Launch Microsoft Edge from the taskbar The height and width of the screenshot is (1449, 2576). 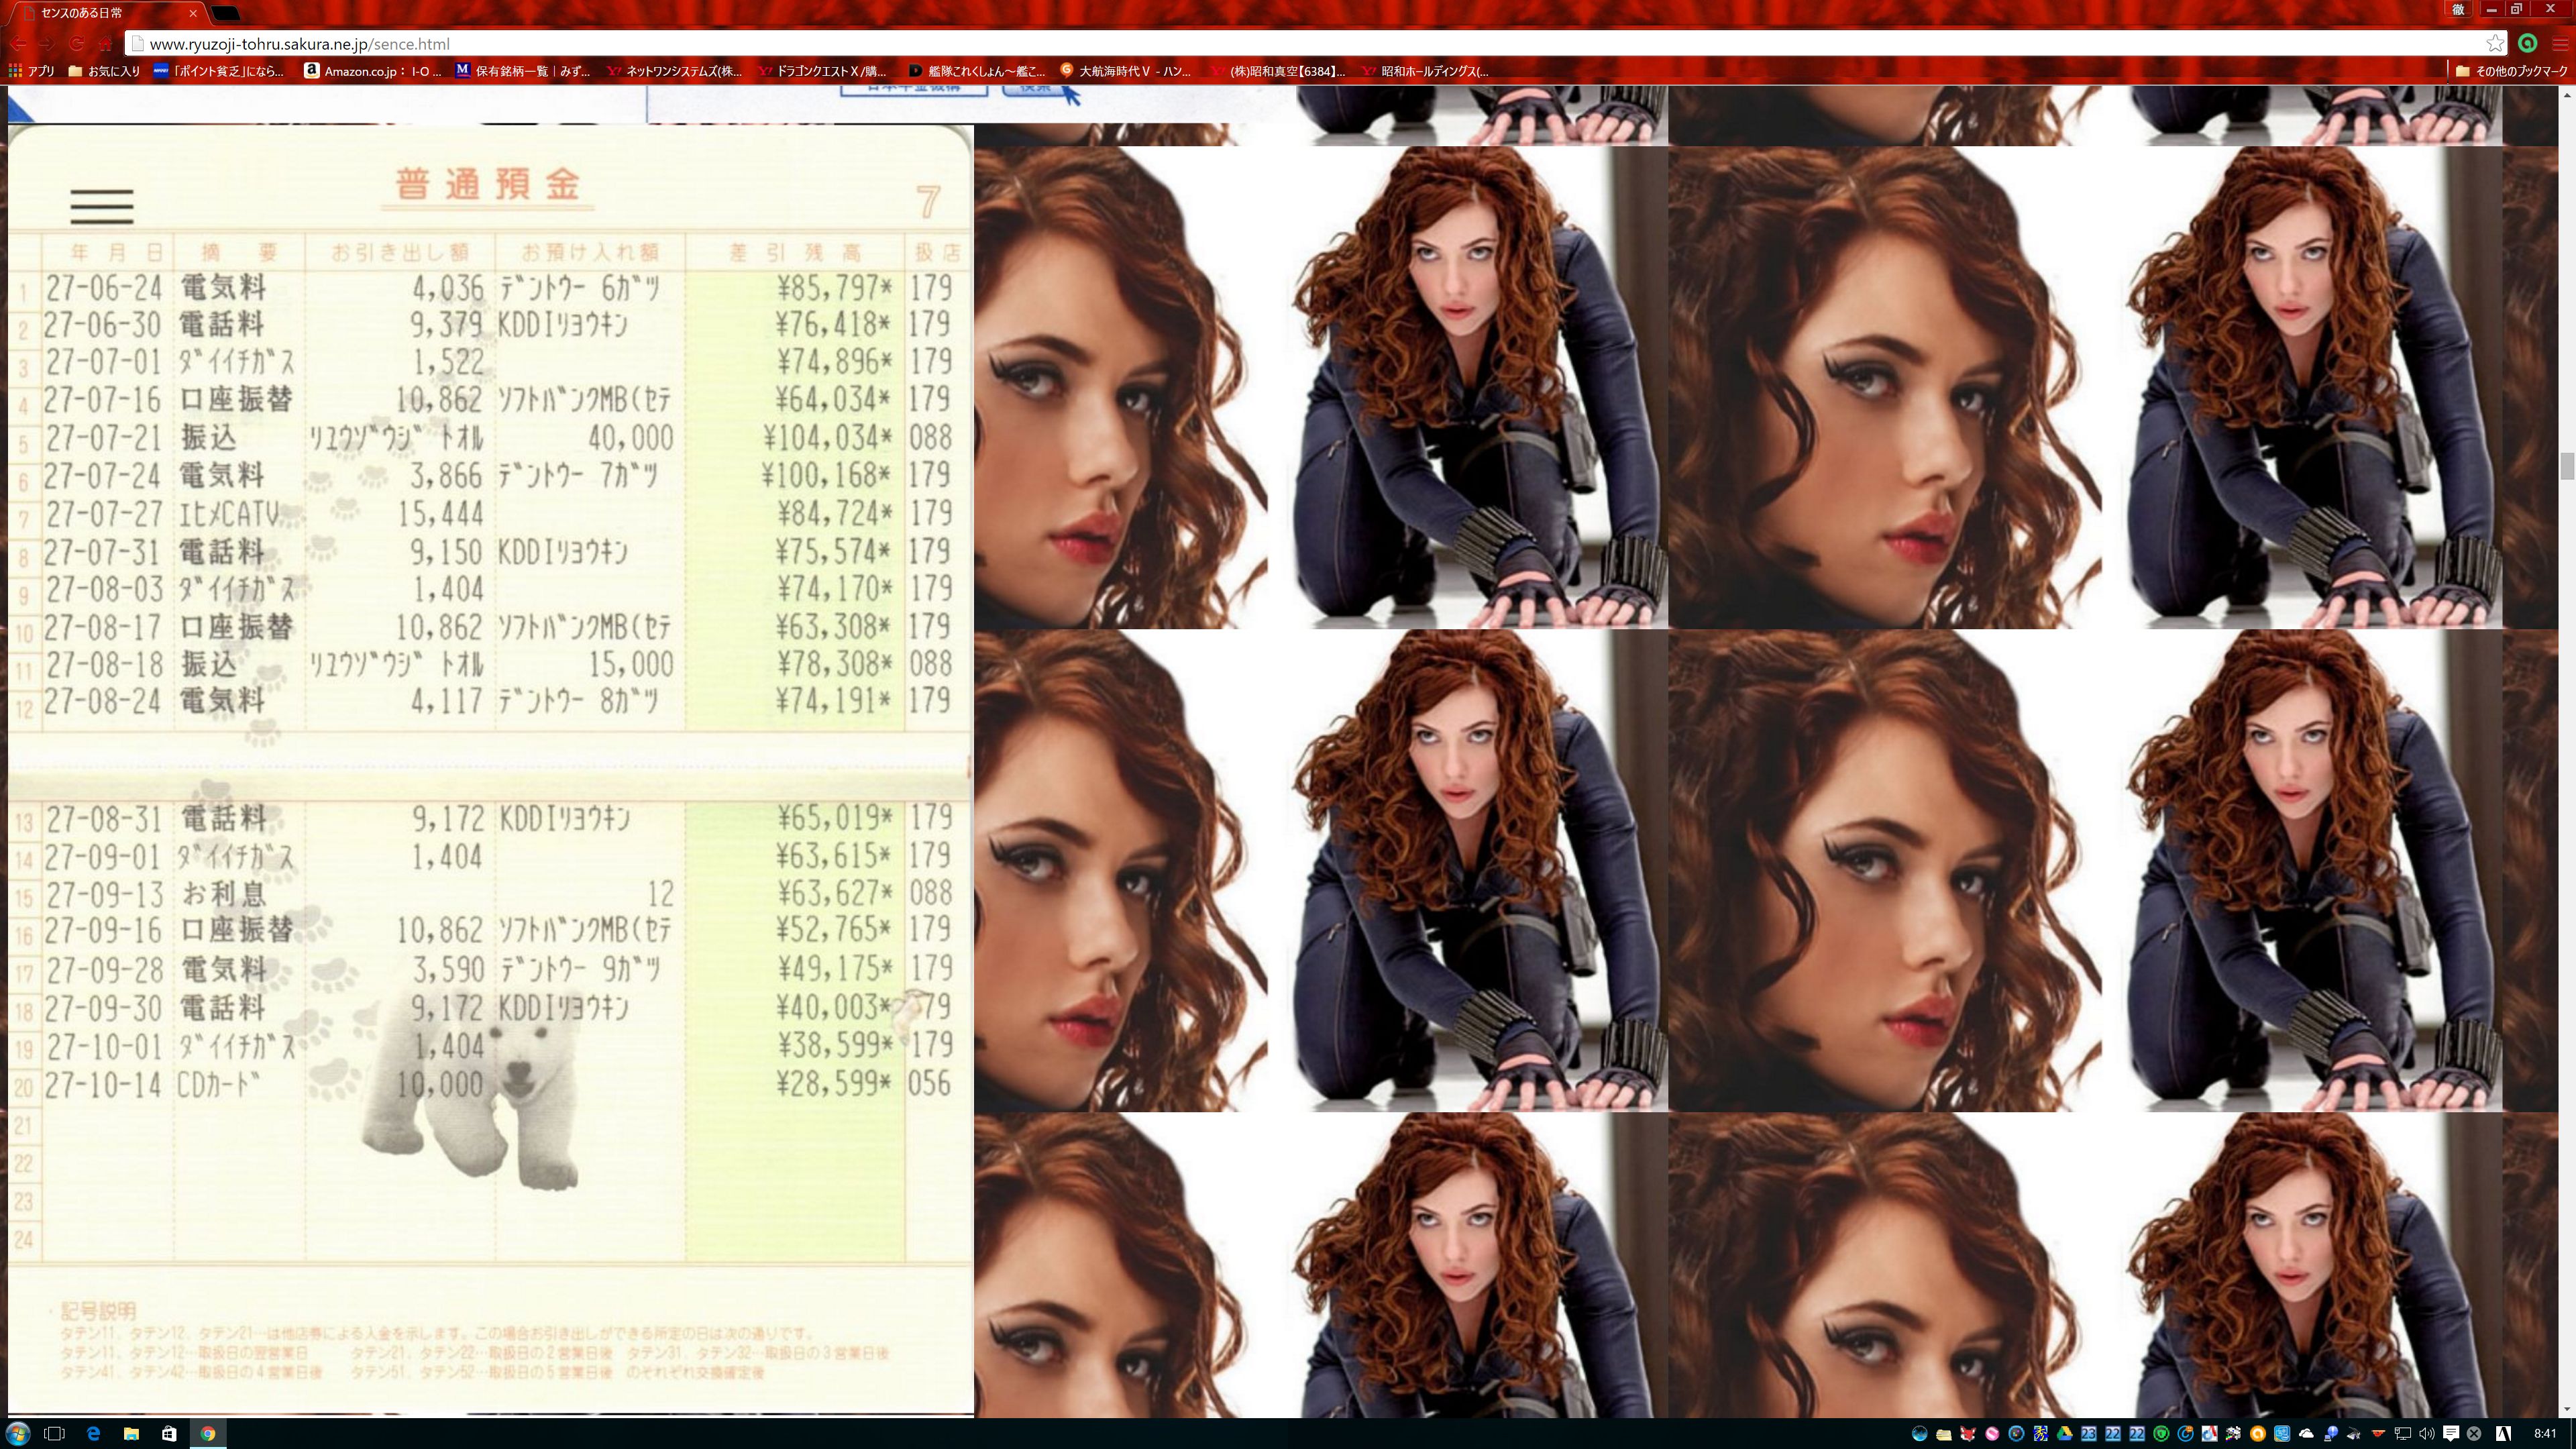click(93, 1433)
